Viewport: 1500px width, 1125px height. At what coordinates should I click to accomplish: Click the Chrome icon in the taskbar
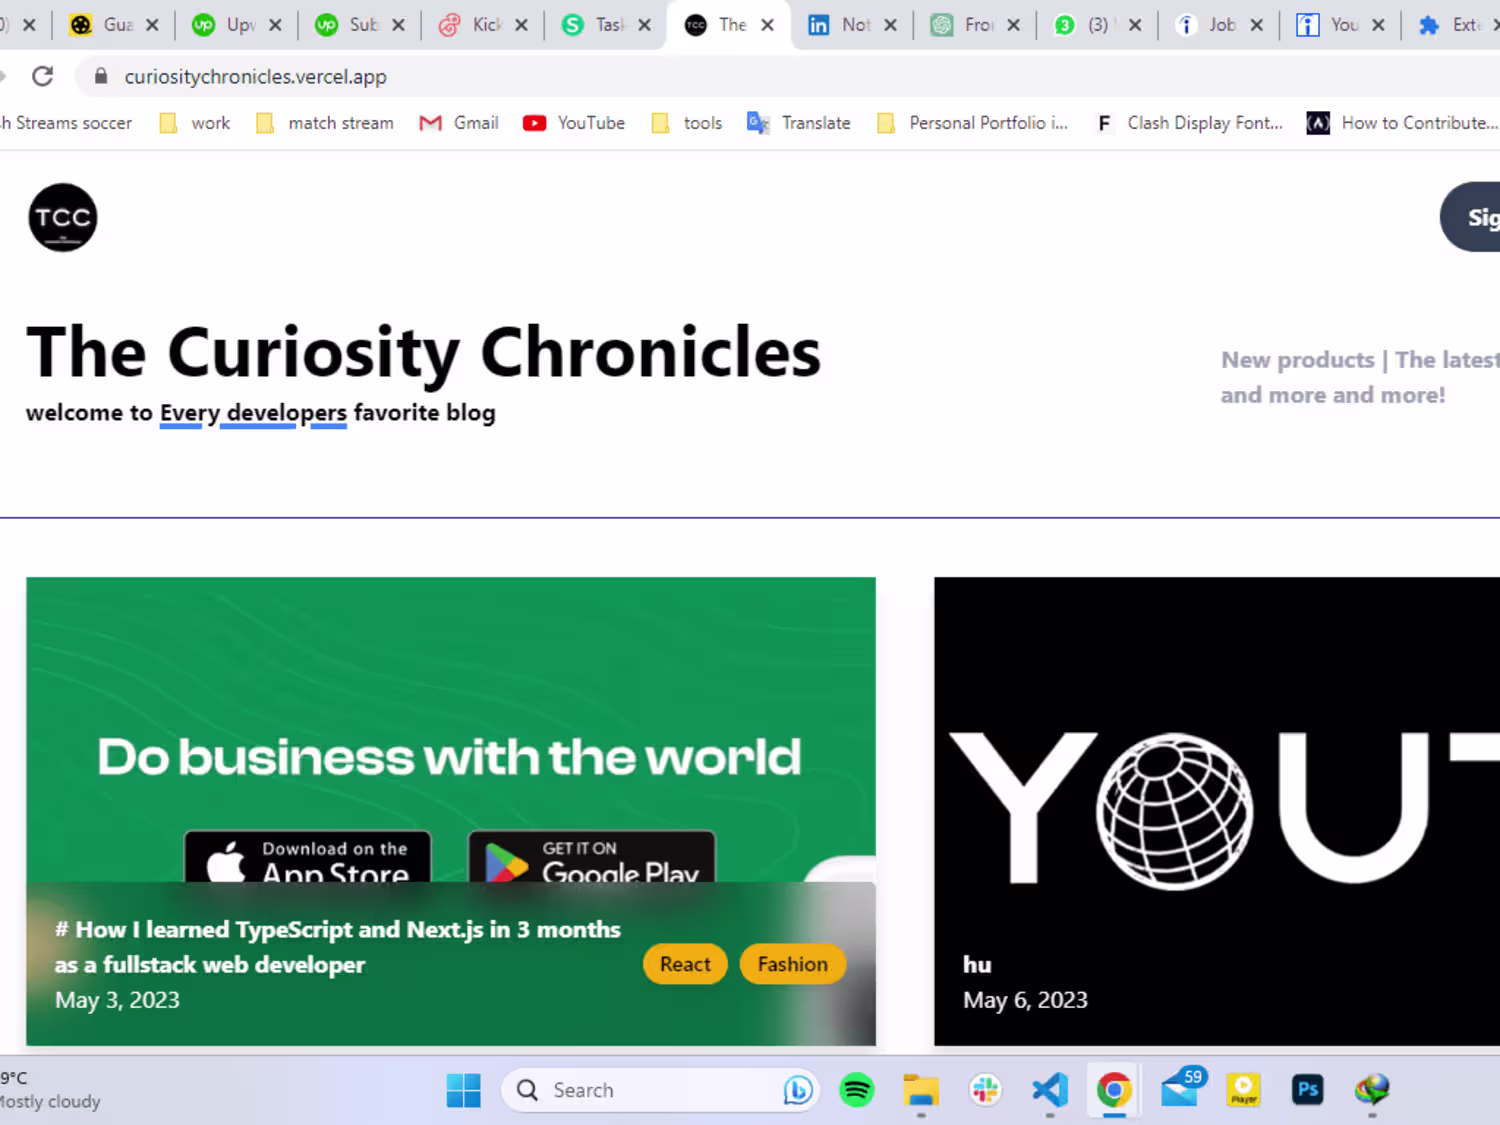click(1114, 1089)
